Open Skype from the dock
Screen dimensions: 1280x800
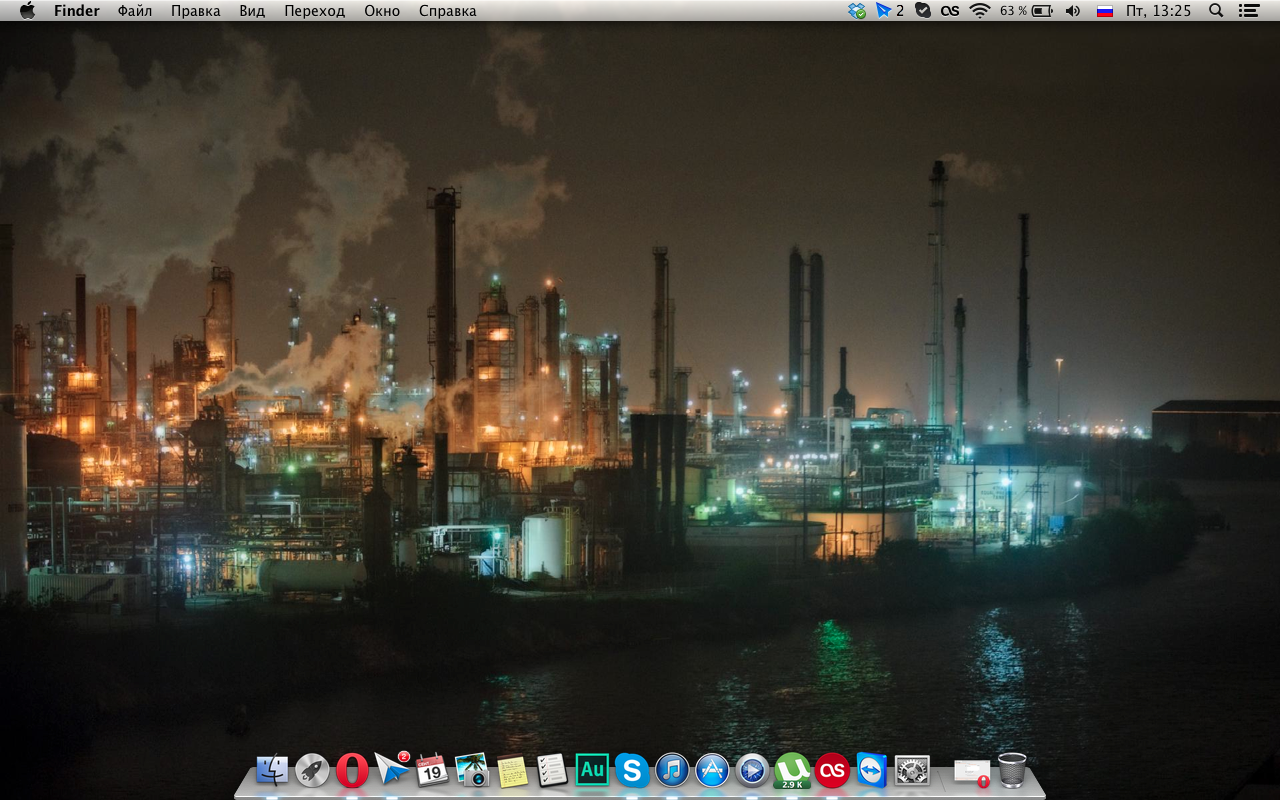tap(632, 770)
